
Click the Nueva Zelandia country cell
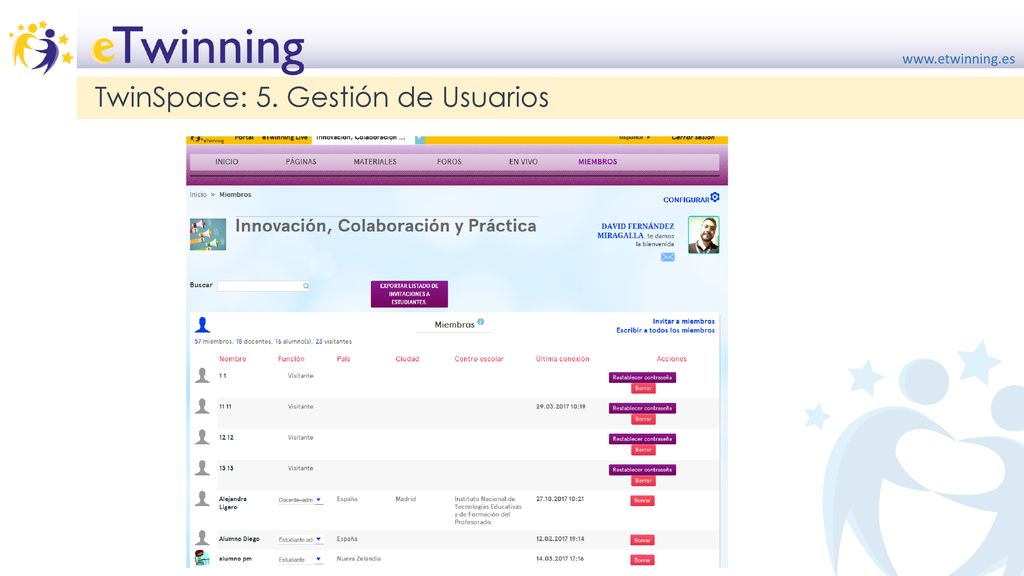click(359, 559)
